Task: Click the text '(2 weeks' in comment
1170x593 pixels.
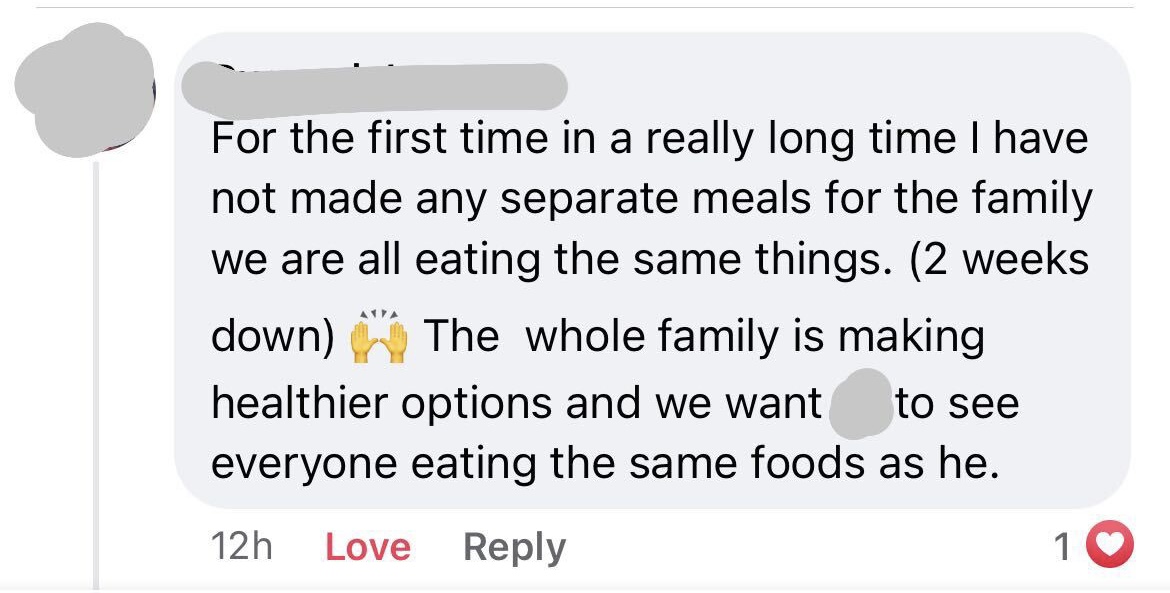Action: pyautogui.click(x=1000, y=261)
